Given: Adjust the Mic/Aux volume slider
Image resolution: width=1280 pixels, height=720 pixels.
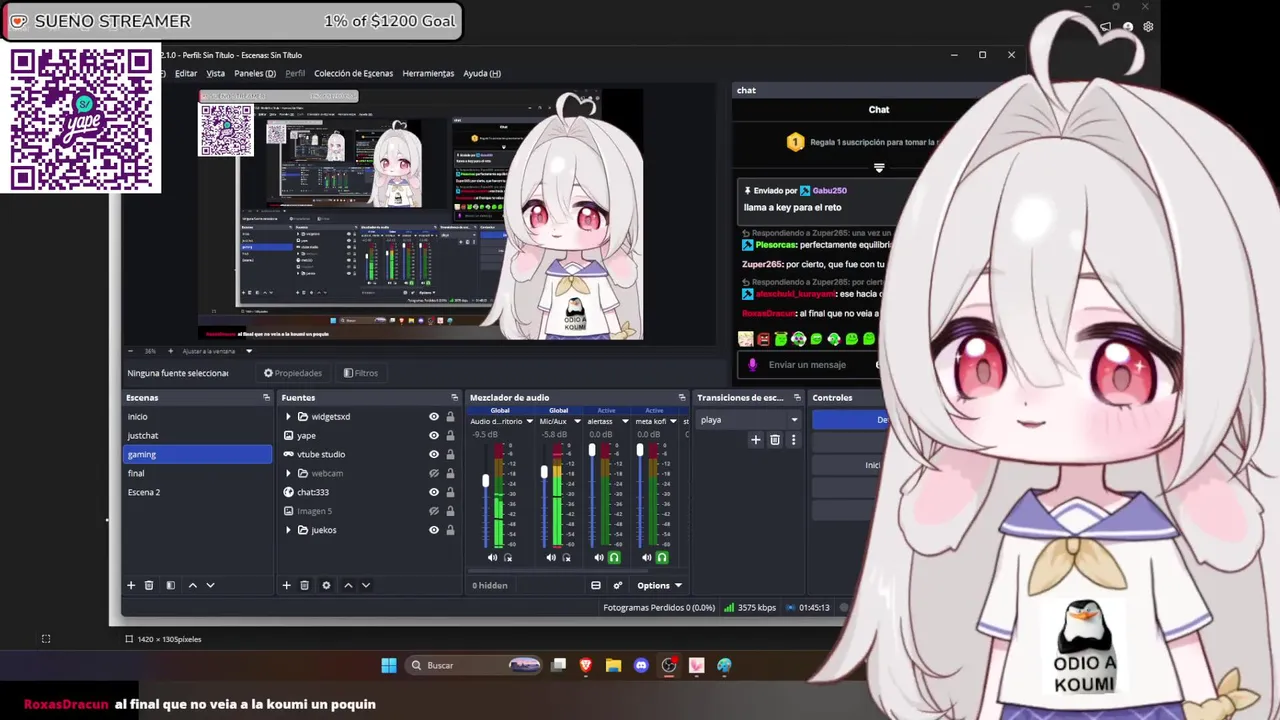Looking at the screenshot, I should [544, 471].
